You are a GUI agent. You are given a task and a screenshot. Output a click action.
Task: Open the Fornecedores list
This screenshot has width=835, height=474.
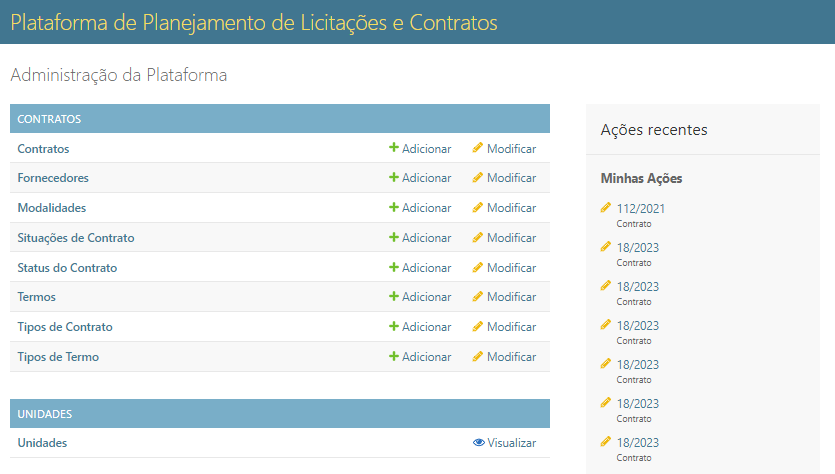(x=53, y=178)
